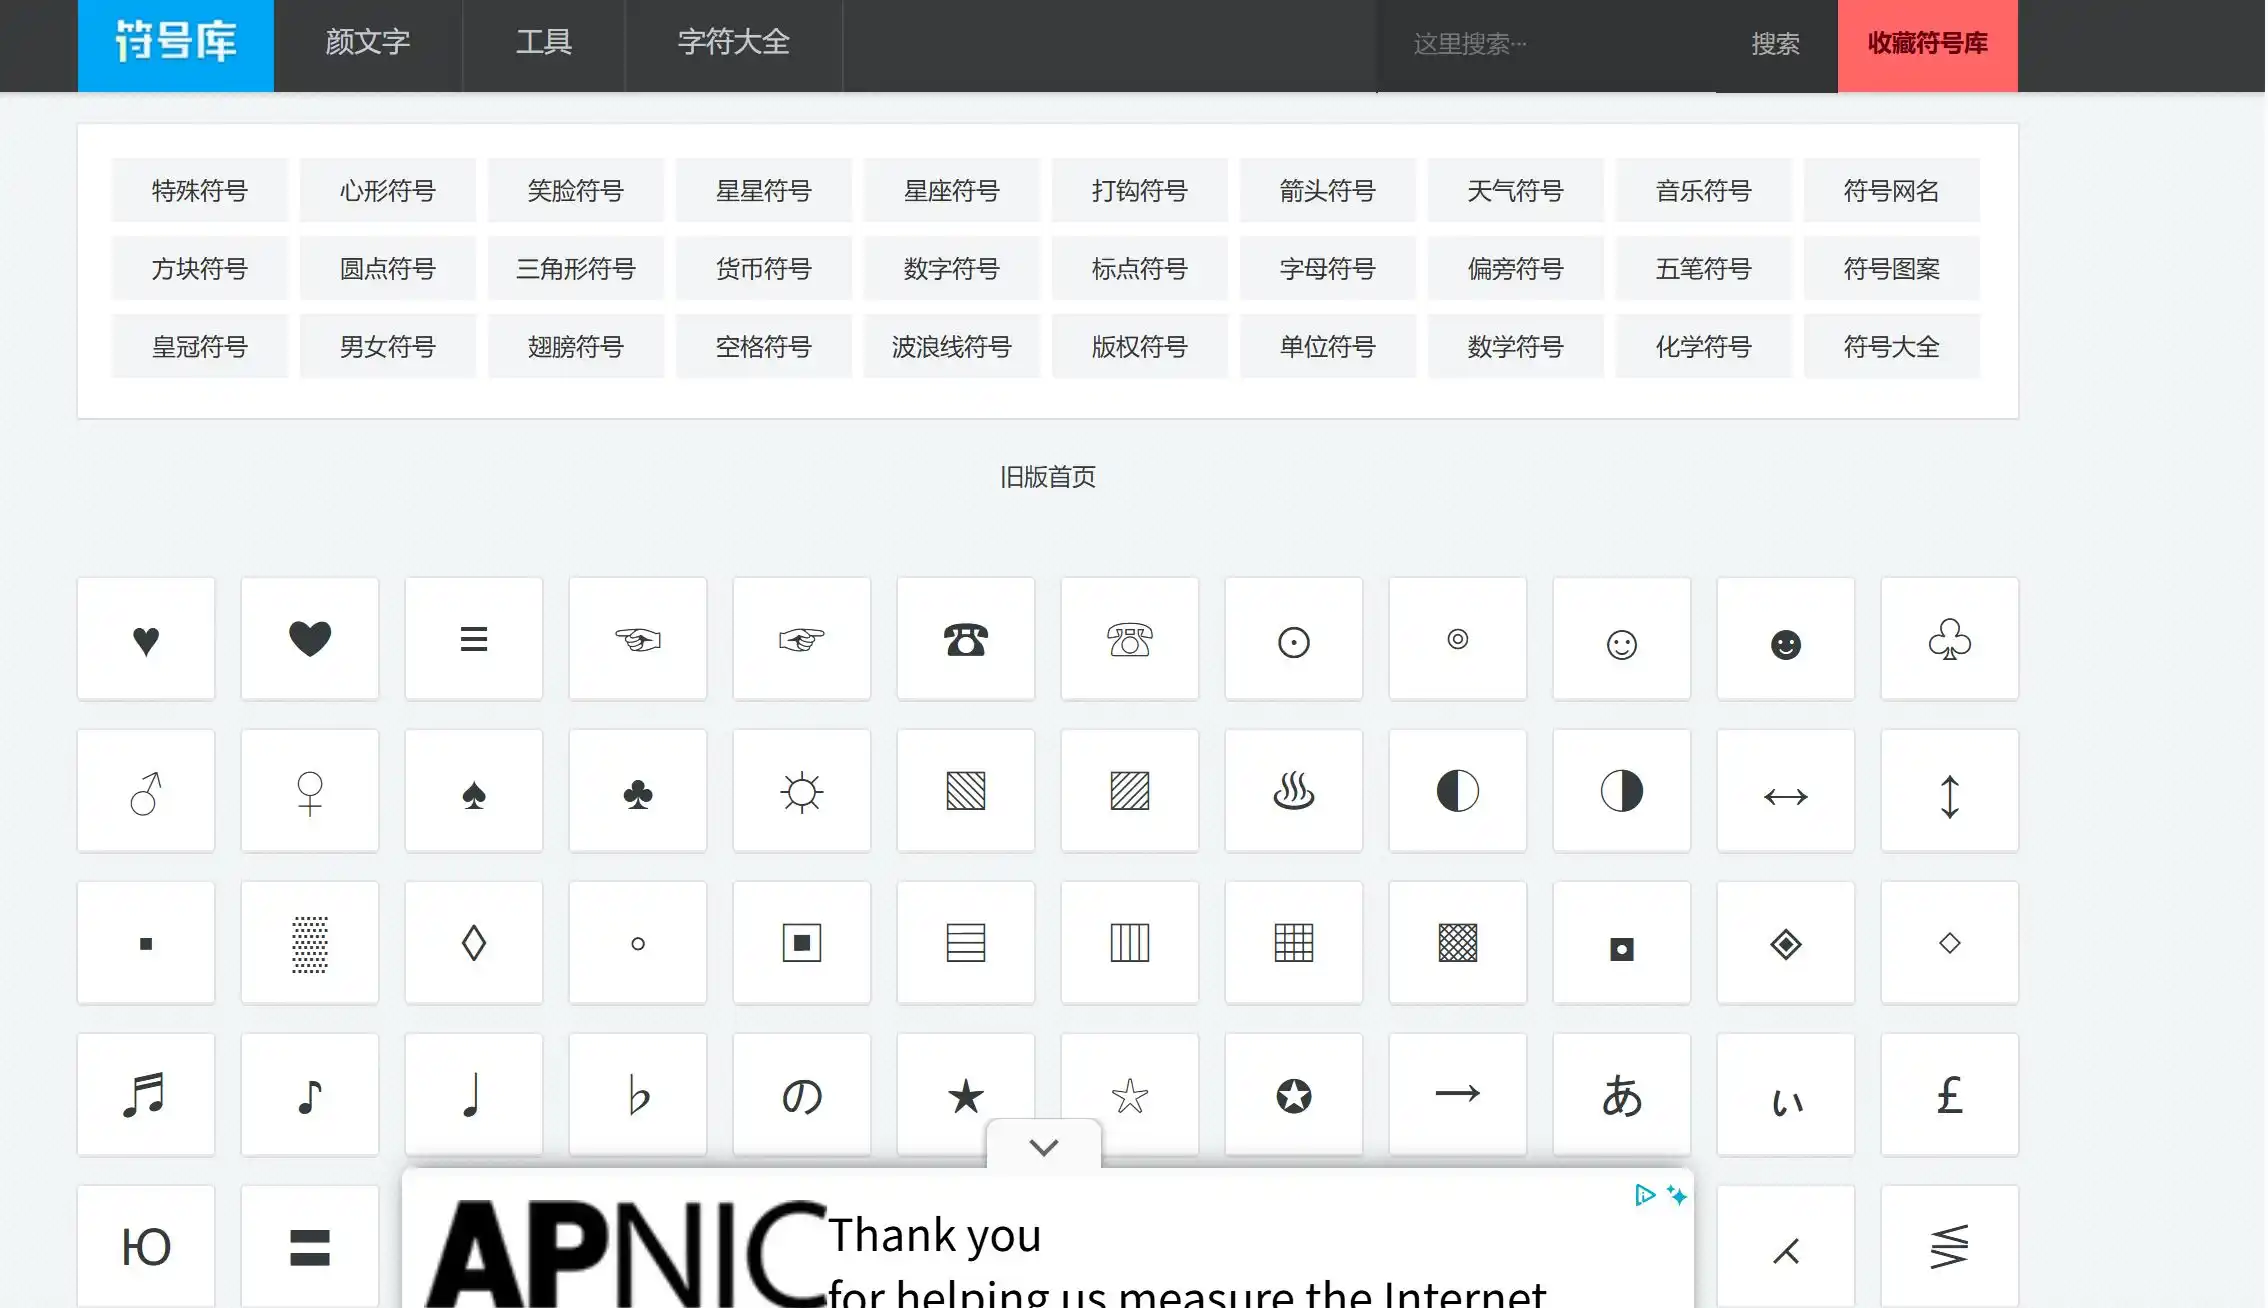Open the 心形符号 category

coord(388,190)
